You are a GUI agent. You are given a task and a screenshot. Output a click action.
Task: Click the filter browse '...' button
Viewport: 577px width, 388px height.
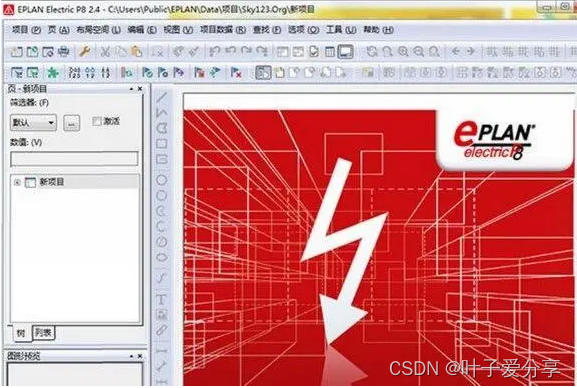[71, 123]
